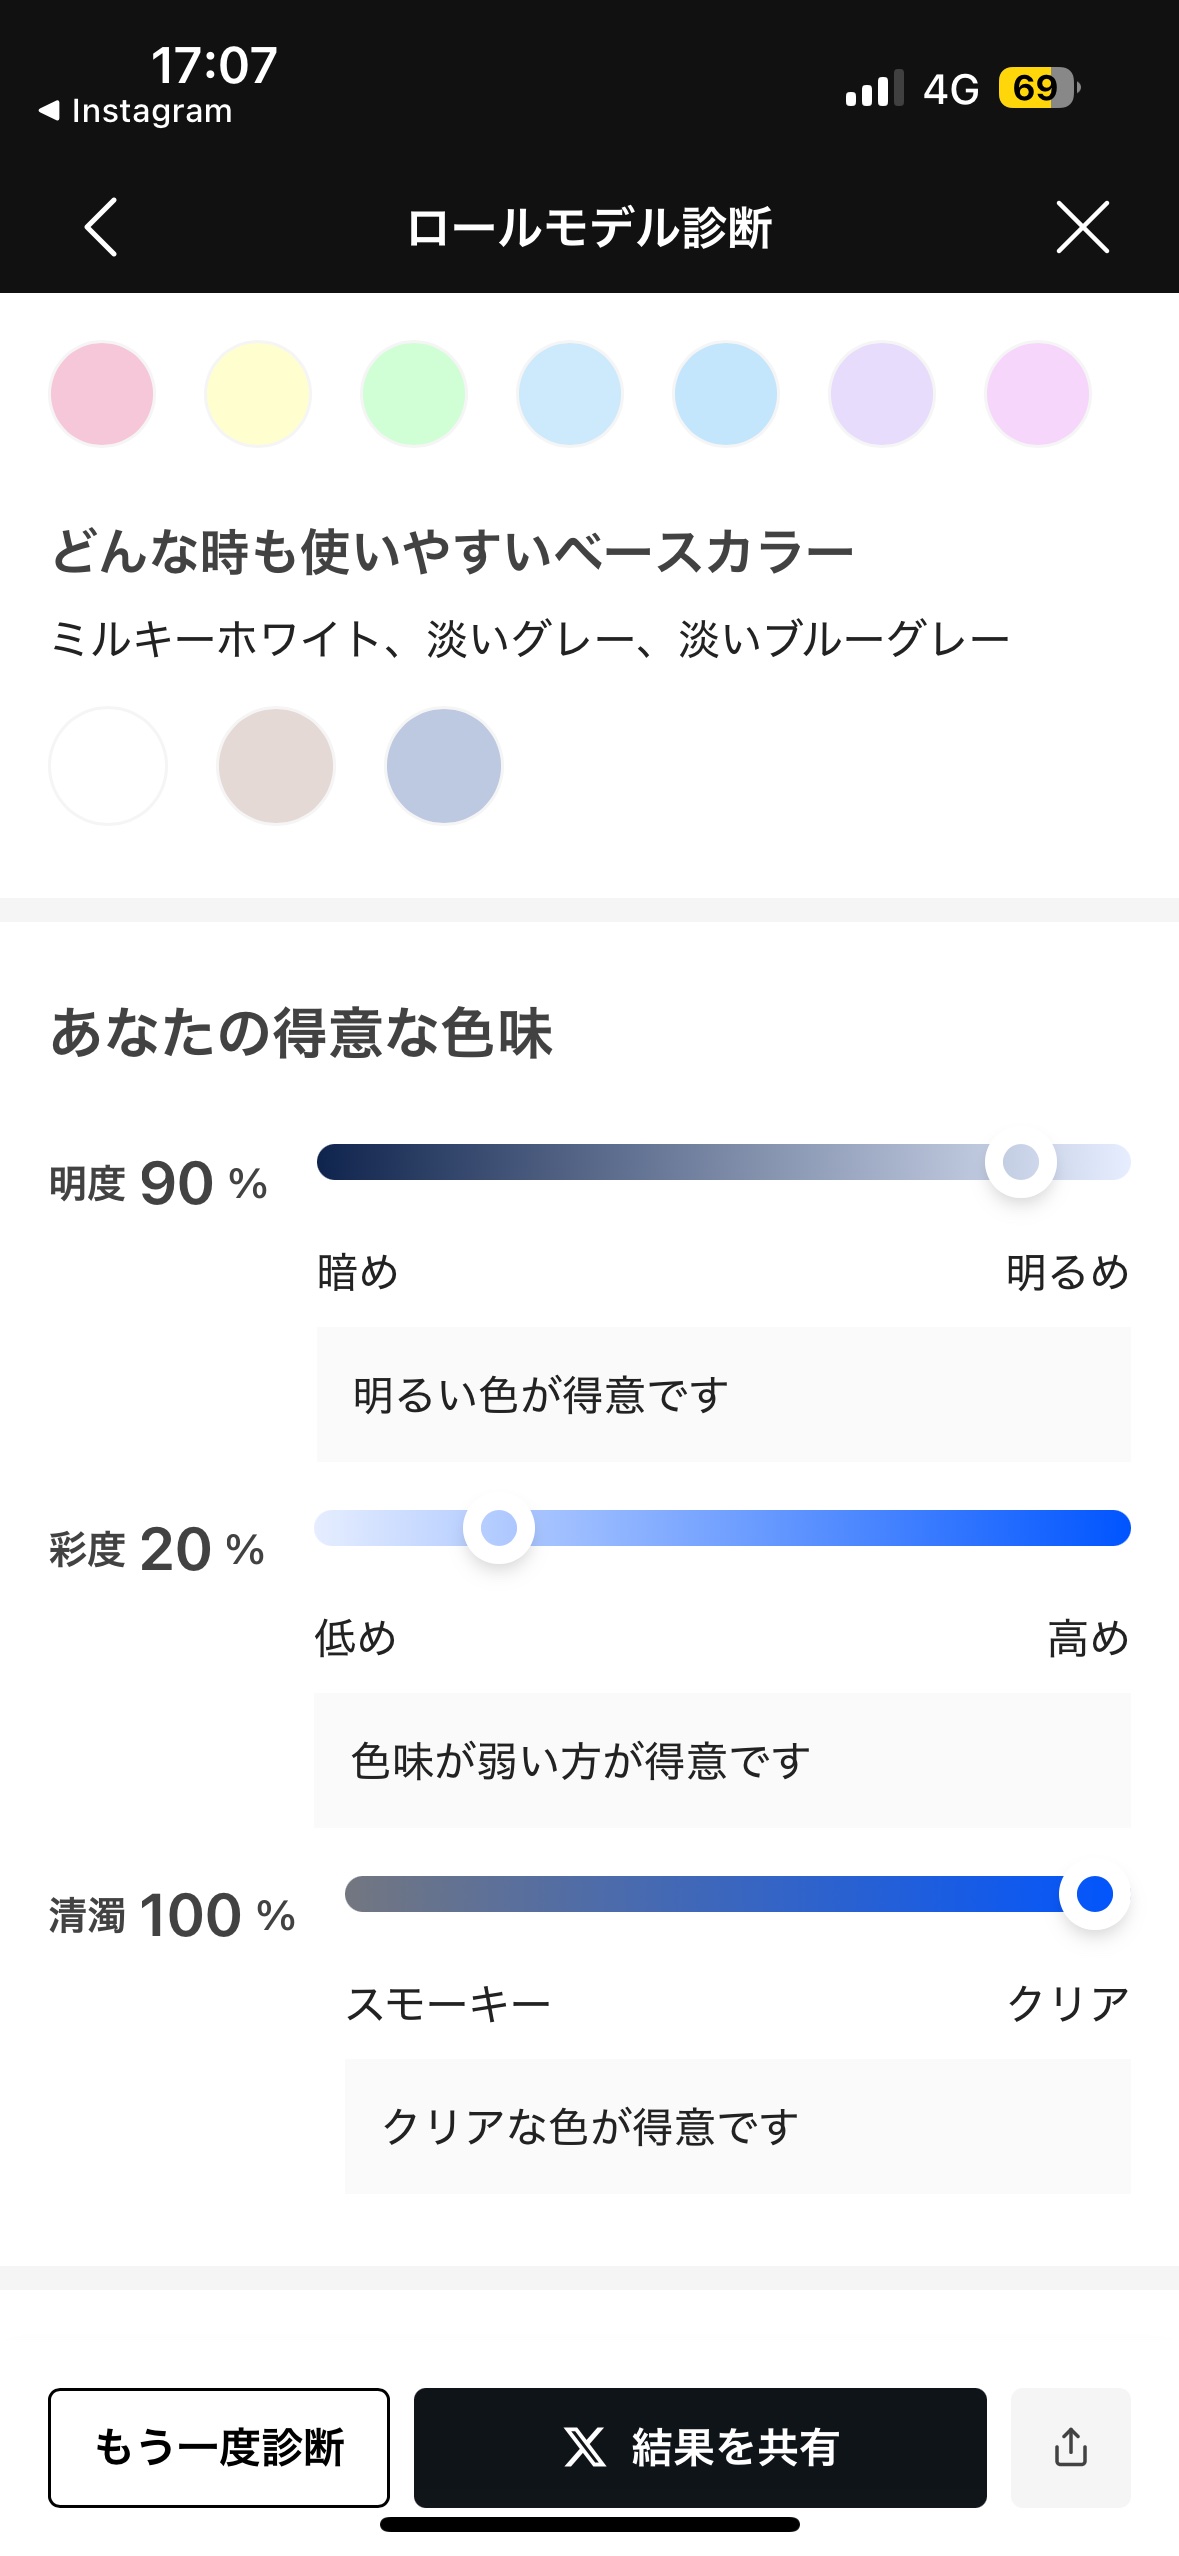1179x2556 pixels.
Task: Share result with X 結果を共有 button
Action: [x=700, y=2447]
